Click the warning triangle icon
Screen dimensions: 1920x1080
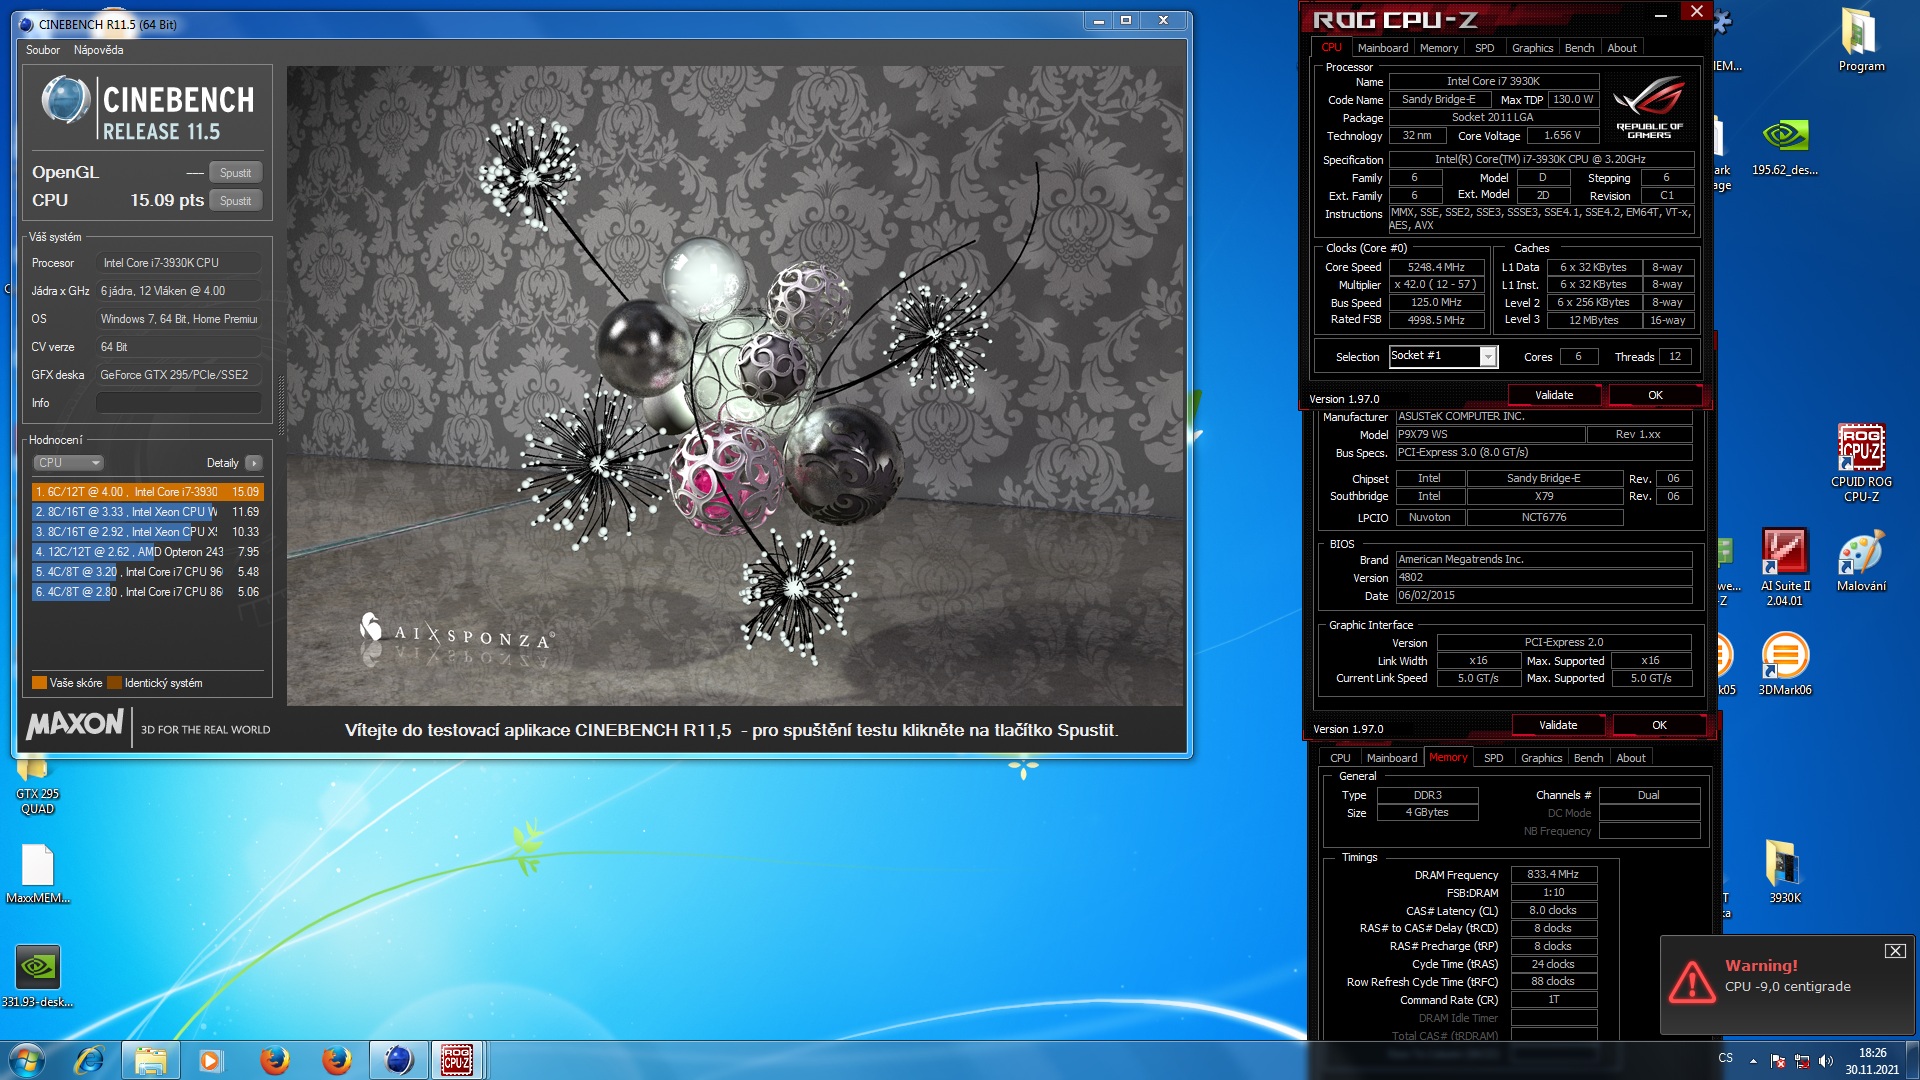(1692, 982)
